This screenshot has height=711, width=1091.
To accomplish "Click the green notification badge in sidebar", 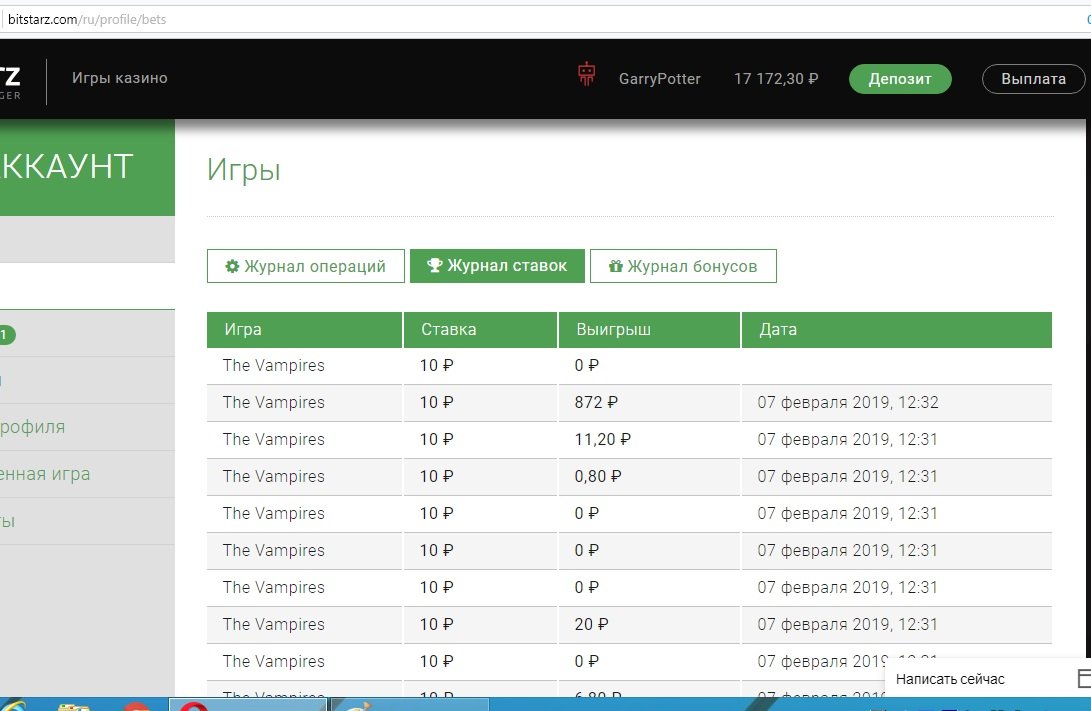I will [x=7, y=335].
